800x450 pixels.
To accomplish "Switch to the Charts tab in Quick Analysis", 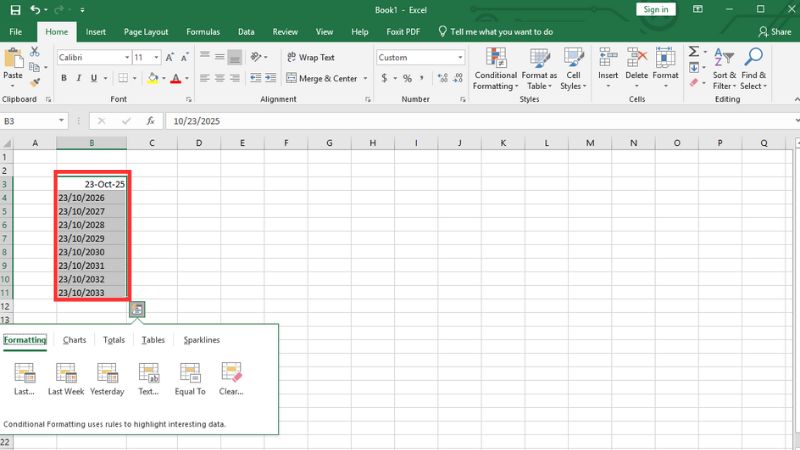I will [74, 340].
